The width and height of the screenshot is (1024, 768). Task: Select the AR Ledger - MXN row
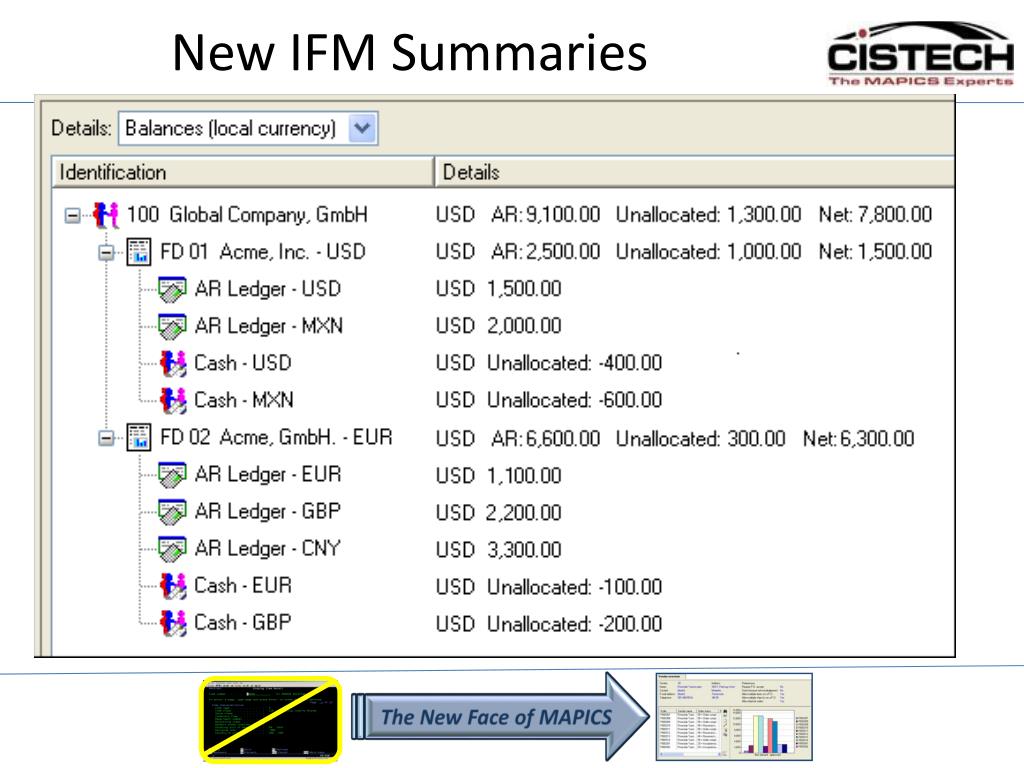click(503, 326)
